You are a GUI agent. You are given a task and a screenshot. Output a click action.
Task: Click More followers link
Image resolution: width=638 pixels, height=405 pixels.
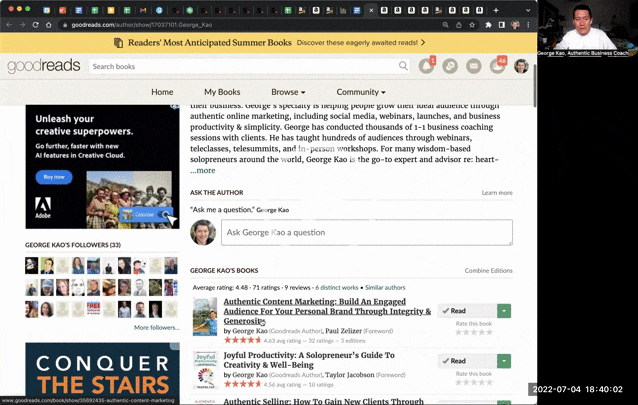point(157,327)
